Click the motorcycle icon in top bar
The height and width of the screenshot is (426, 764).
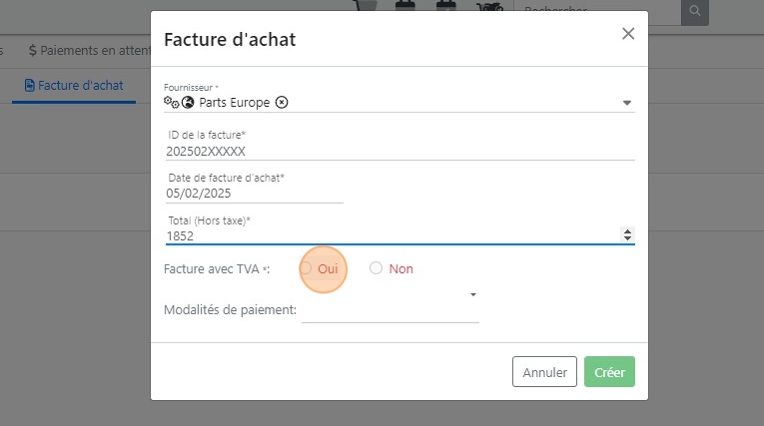coord(489,9)
